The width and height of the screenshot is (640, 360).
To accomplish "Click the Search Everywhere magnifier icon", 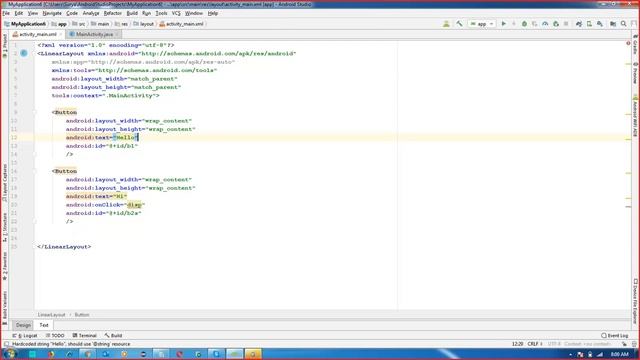I will 624,24.
